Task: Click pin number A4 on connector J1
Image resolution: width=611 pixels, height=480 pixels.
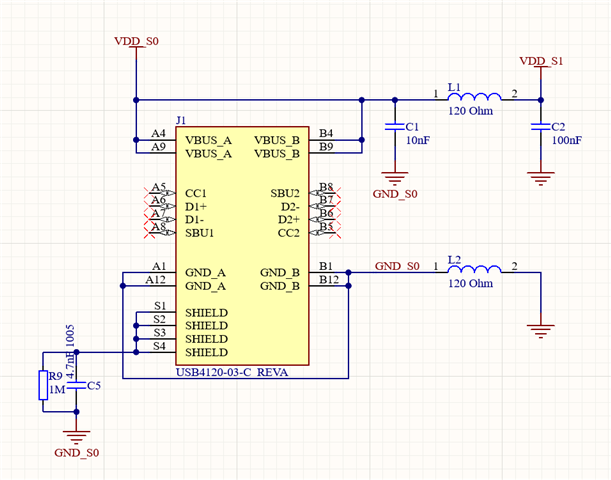Action: click(158, 133)
